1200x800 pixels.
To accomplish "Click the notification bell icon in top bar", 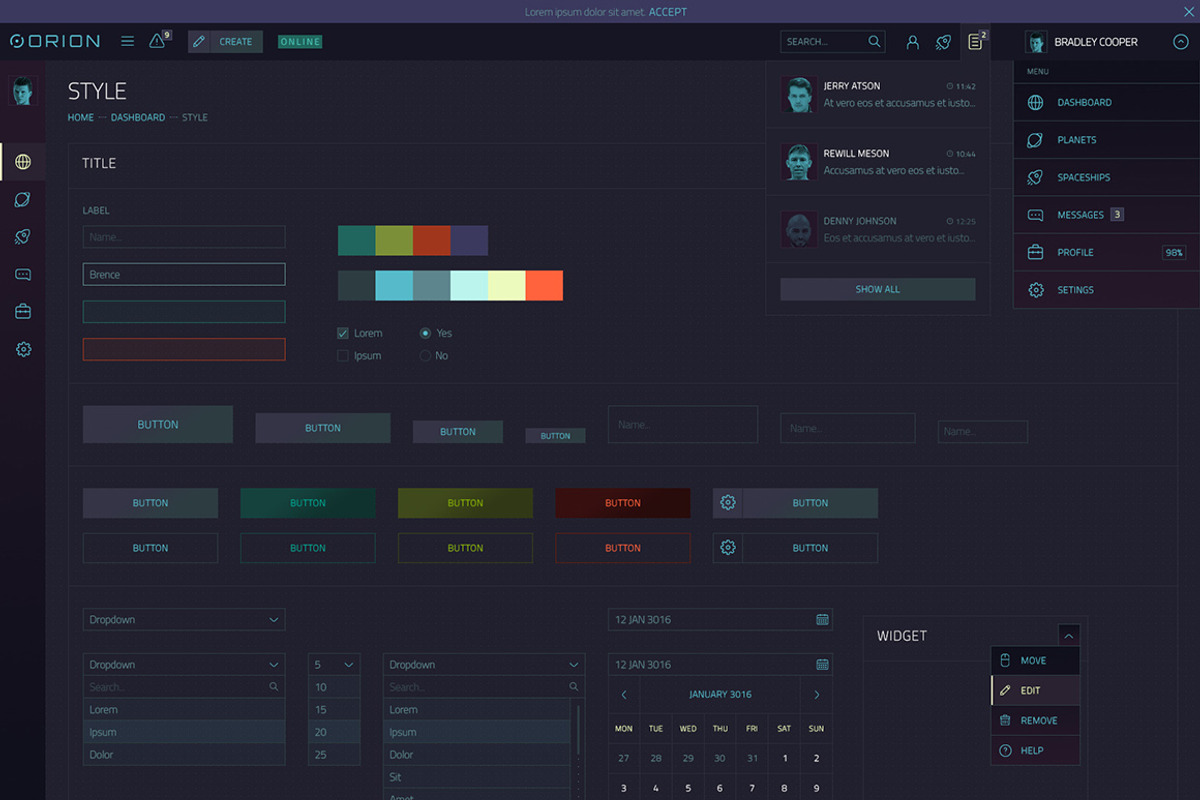I will click(x=157, y=41).
